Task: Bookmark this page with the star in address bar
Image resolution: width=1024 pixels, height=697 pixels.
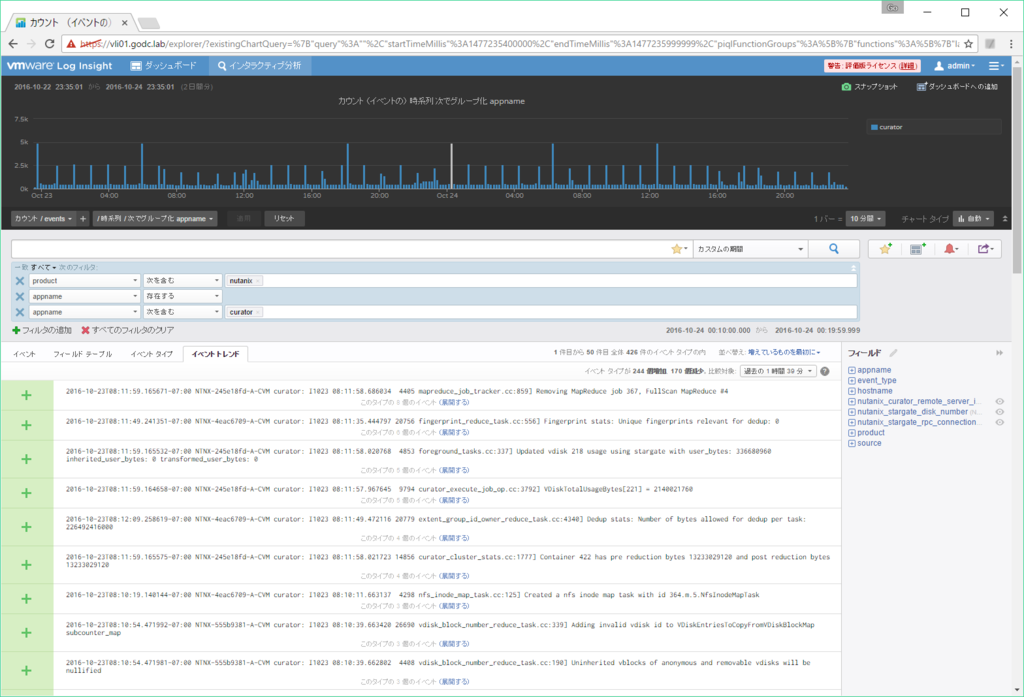Action: tap(968, 44)
